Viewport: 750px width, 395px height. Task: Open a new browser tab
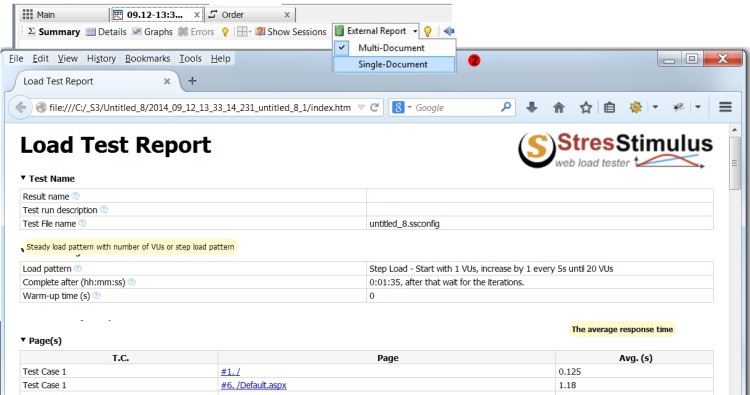192,81
